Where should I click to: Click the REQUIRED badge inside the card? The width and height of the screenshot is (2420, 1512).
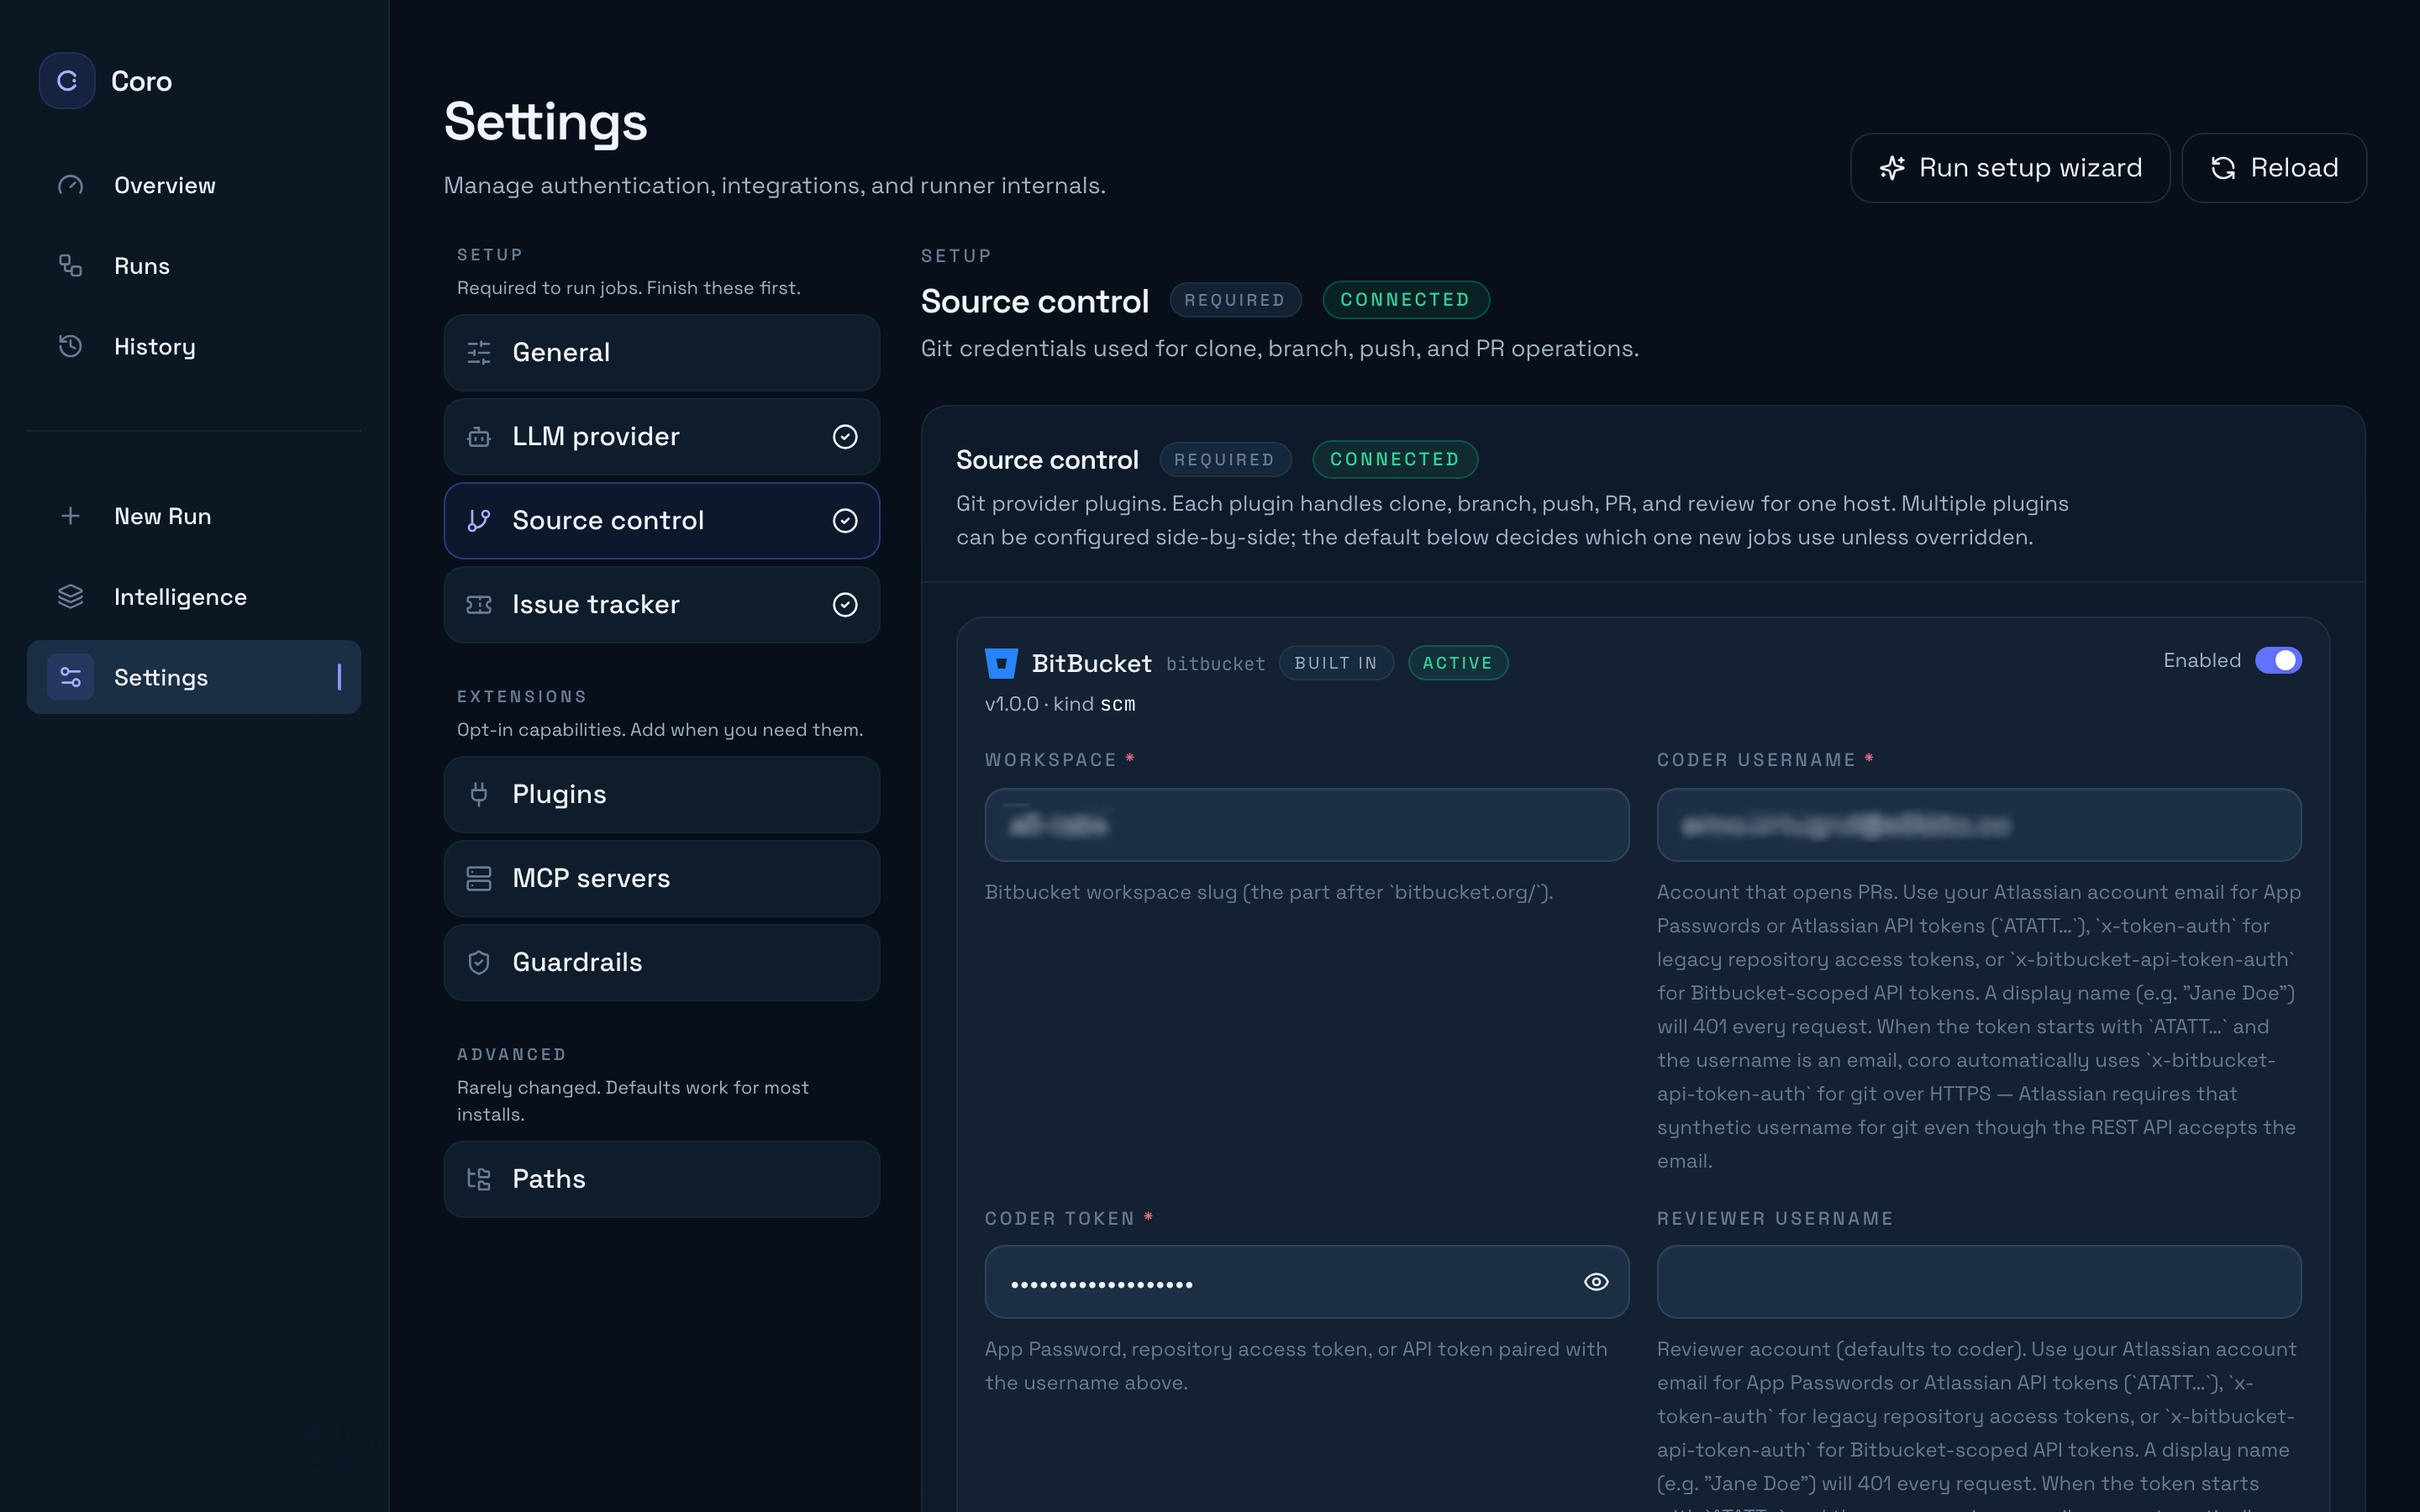(1225, 460)
